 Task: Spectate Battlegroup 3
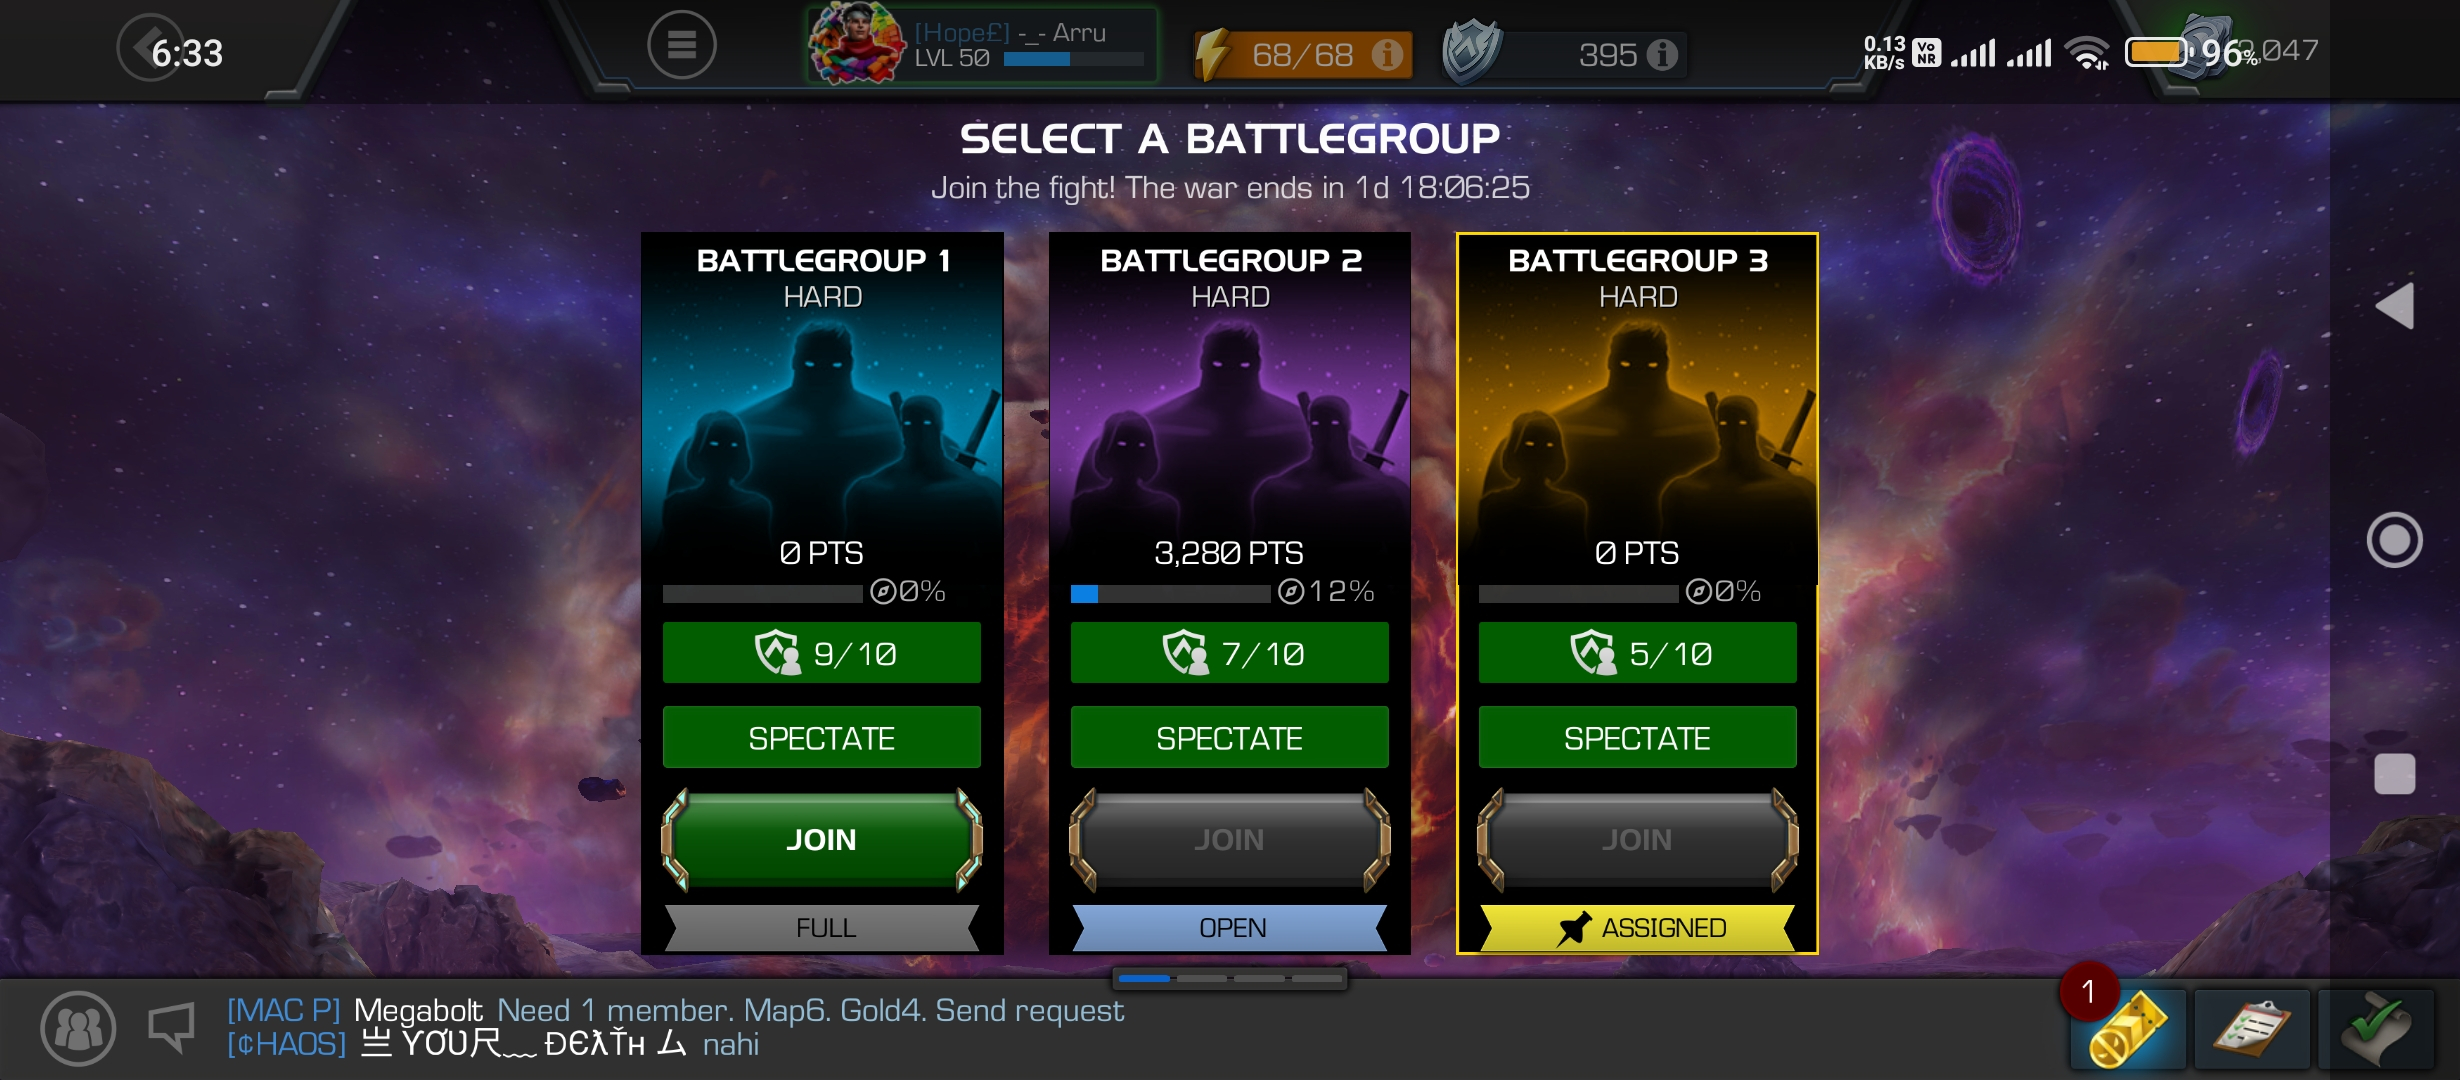[x=1637, y=738]
